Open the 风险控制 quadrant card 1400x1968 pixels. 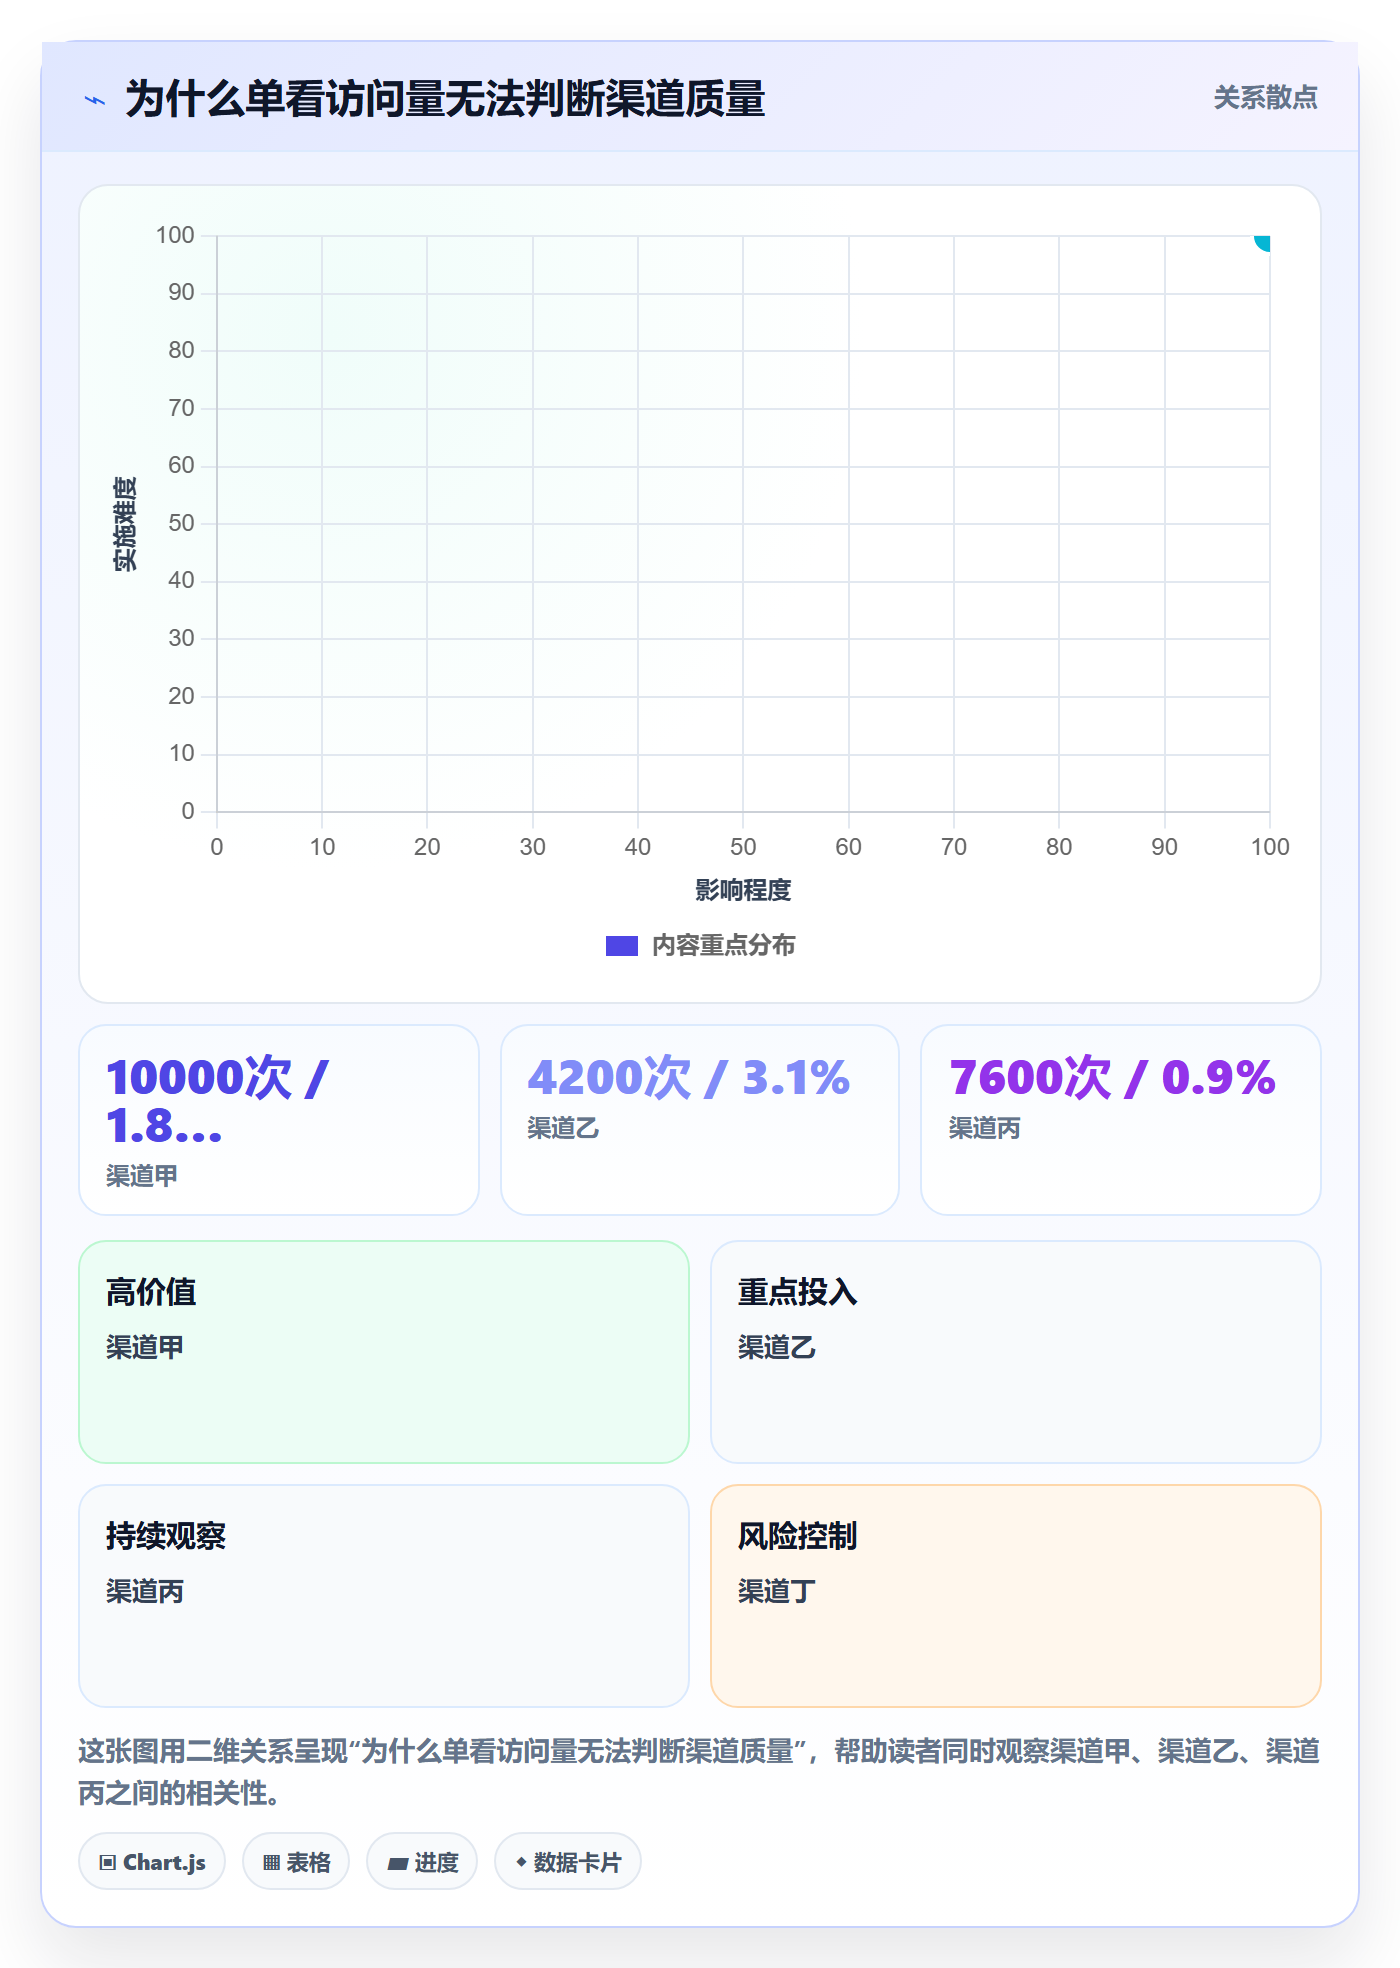[1016, 1596]
